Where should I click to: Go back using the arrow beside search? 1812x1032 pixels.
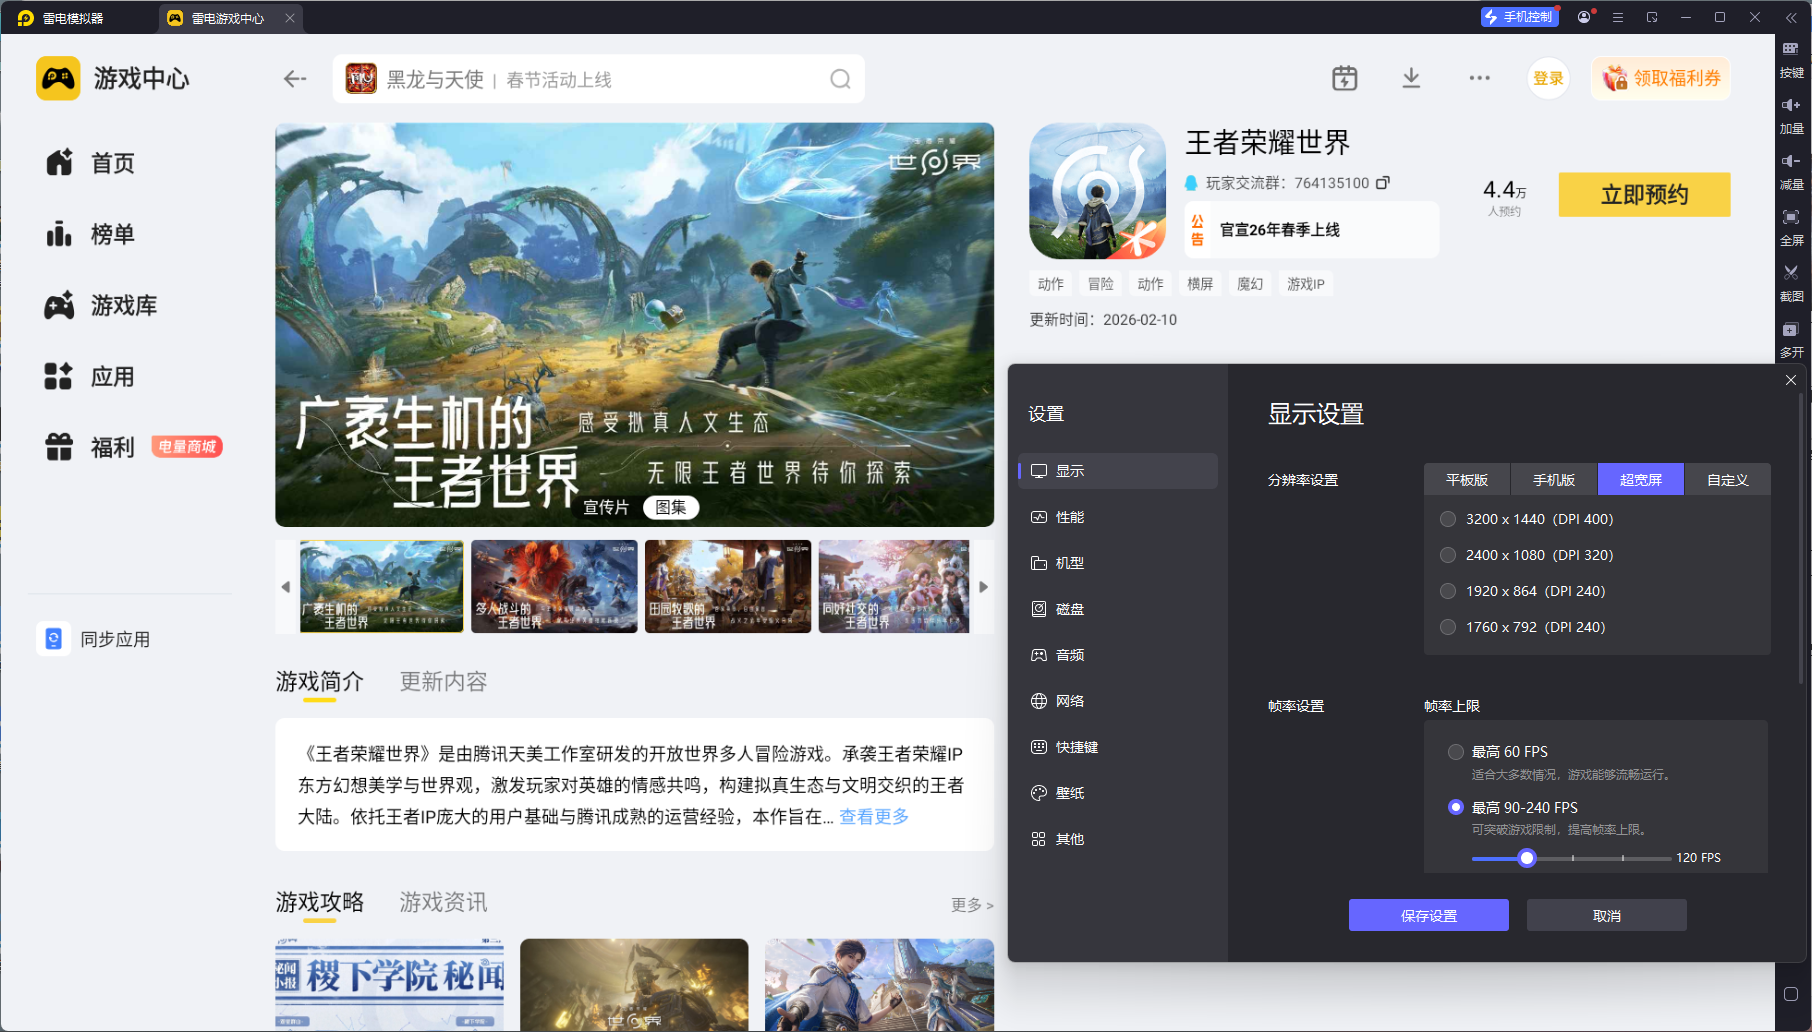pyautogui.click(x=295, y=79)
